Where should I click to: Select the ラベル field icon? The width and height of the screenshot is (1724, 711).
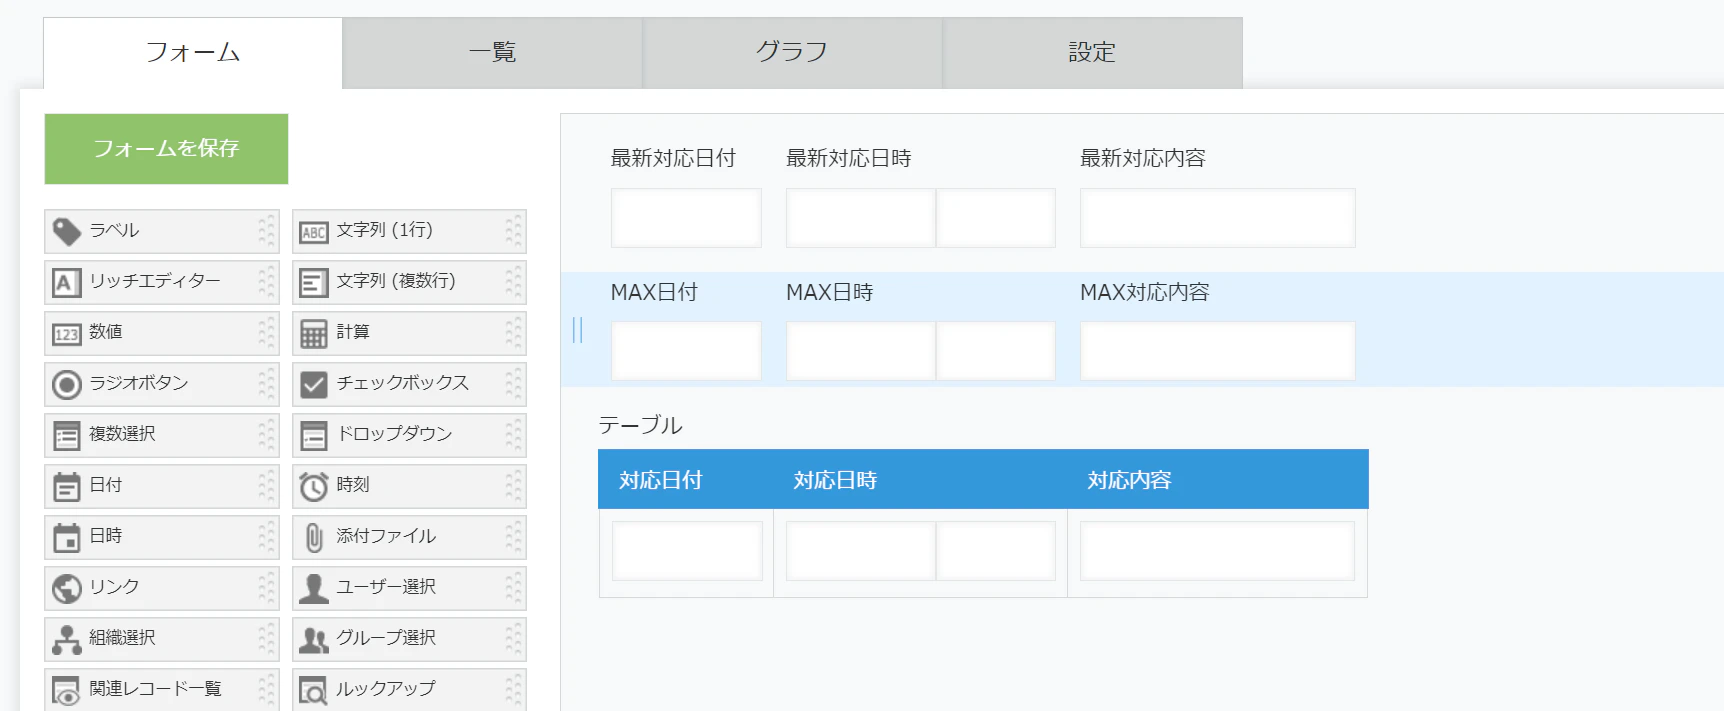coord(67,232)
